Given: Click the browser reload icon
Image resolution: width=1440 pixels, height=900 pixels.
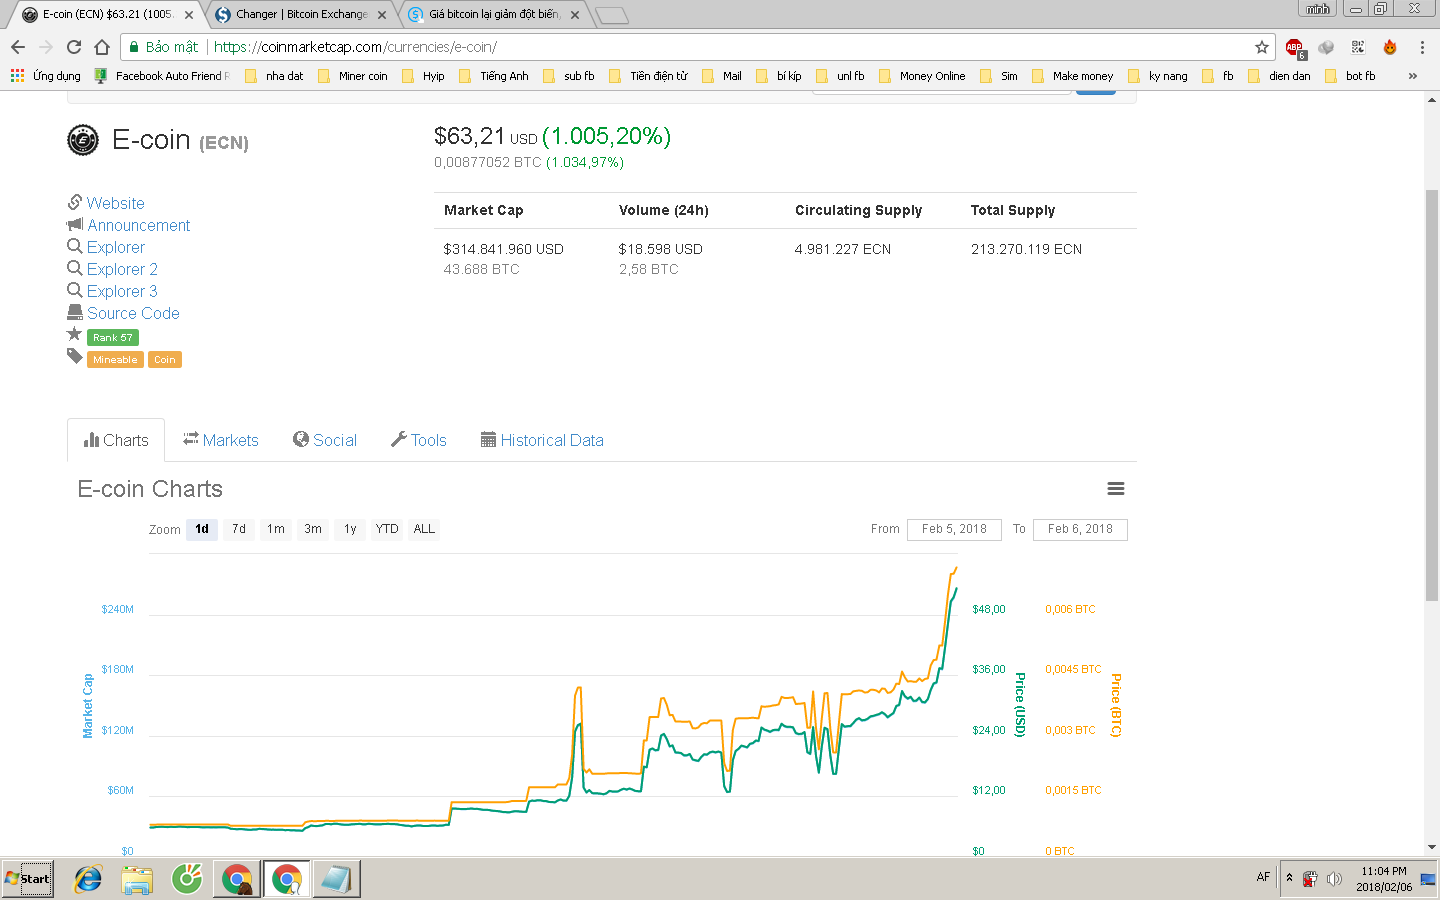Looking at the screenshot, I should tap(73, 47).
